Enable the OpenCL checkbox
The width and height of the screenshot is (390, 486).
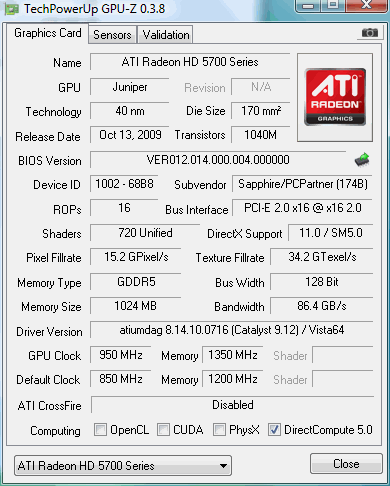coord(100,429)
